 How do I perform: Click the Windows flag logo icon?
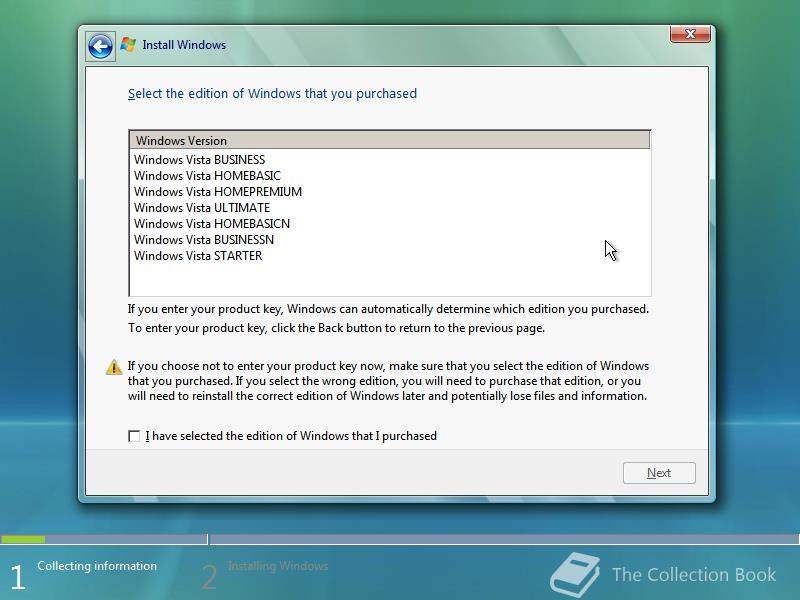(128, 45)
